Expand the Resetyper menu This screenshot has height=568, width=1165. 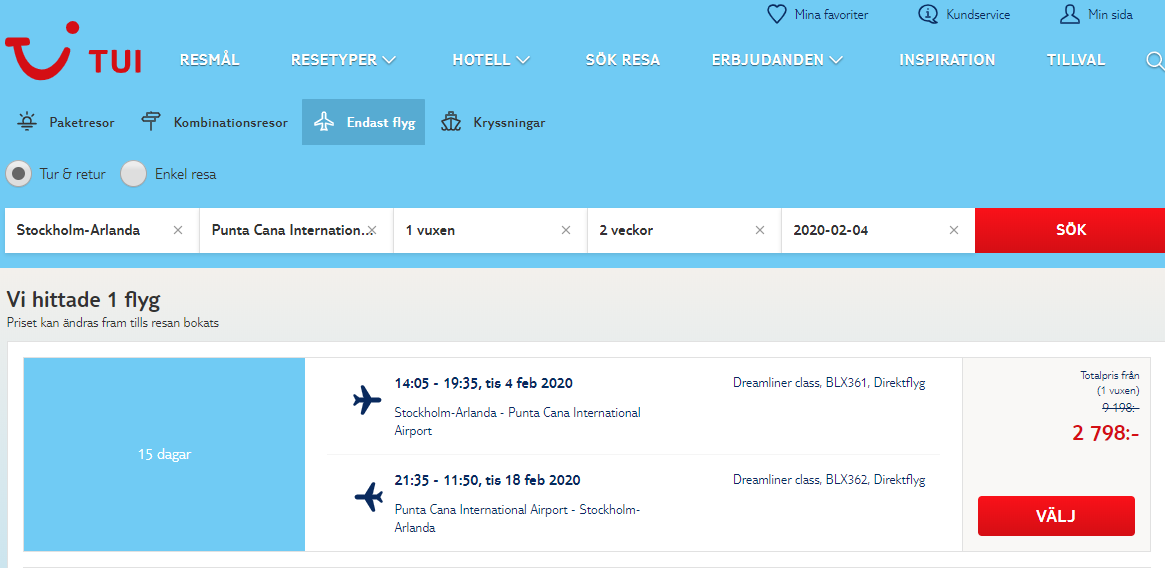pyautogui.click(x=343, y=60)
